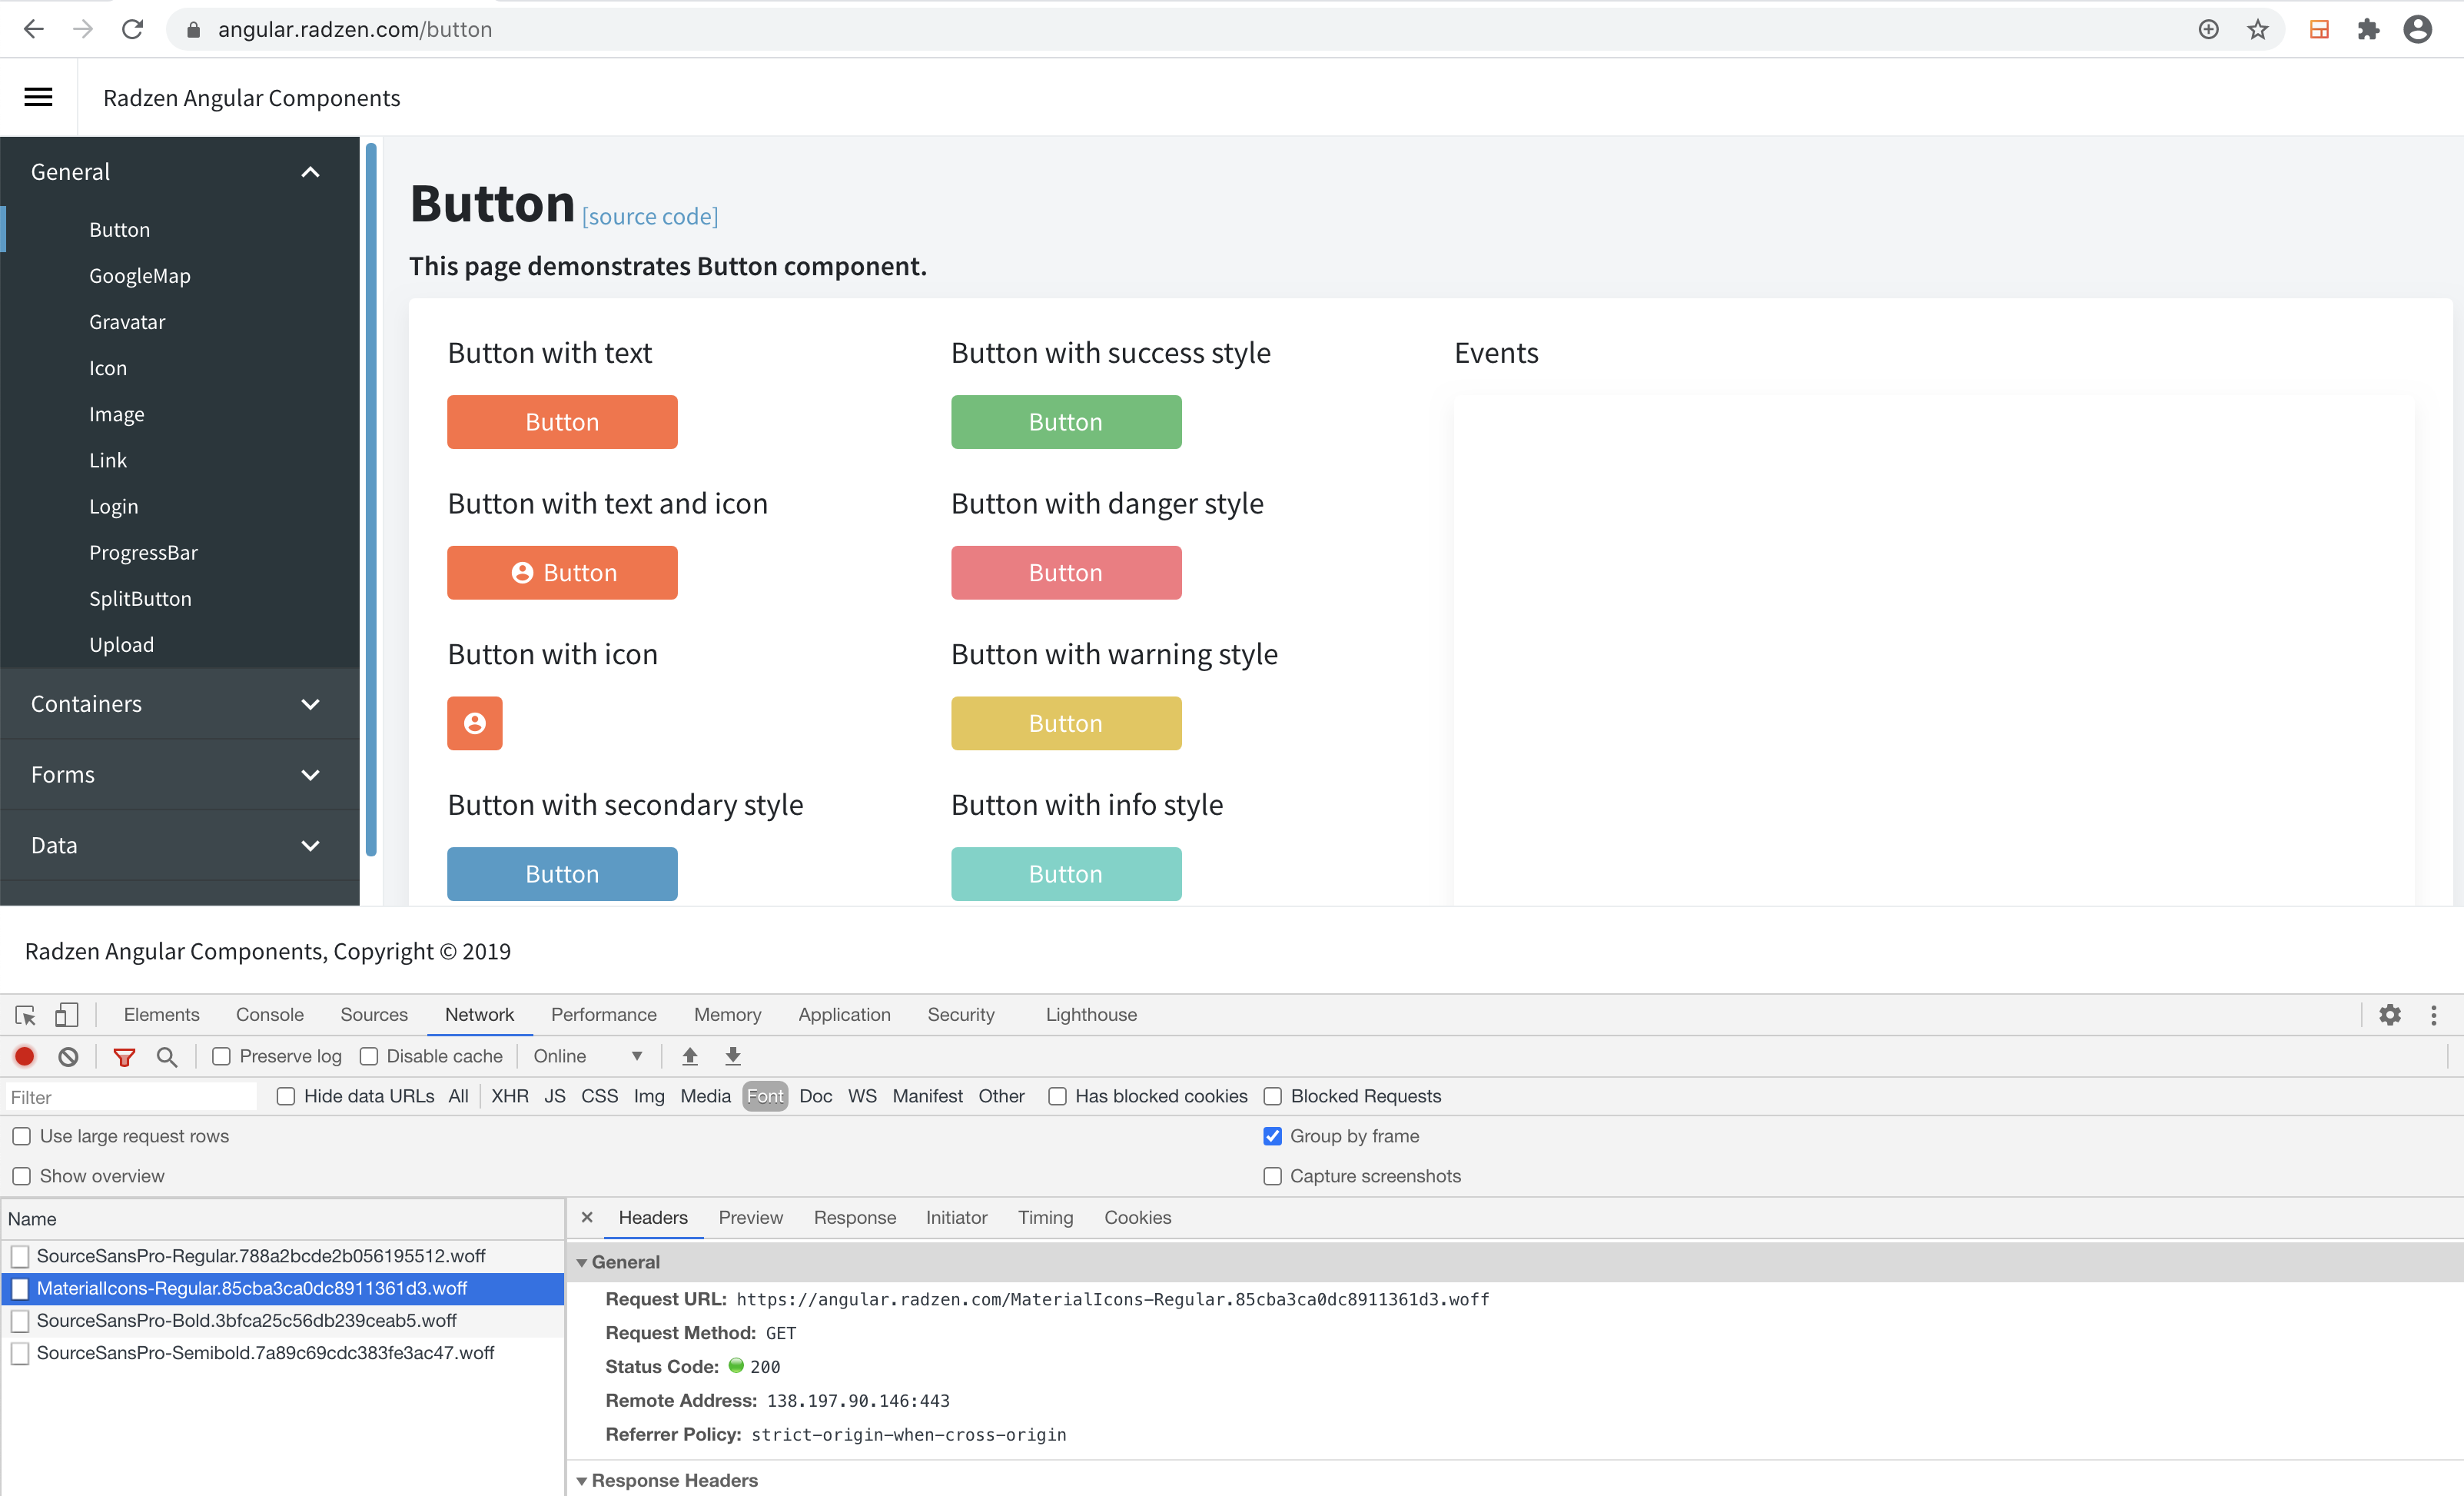The image size is (2464, 1496).
Task: Go back with browser back arrow
Action: pyautogui.click(x=33, y=29)
